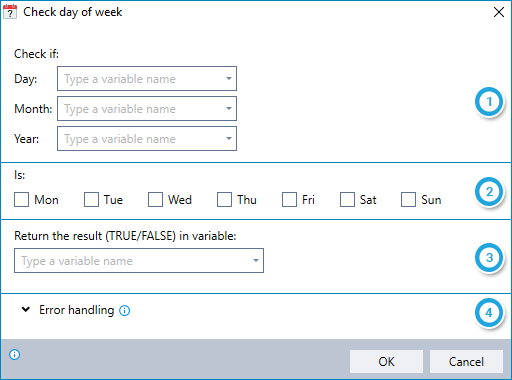Image resolution: width=512 pixels, height=380 pixels.
Task: Click numbered callout 2 badge
Action: pyautogui.click(x=489, y=192)
